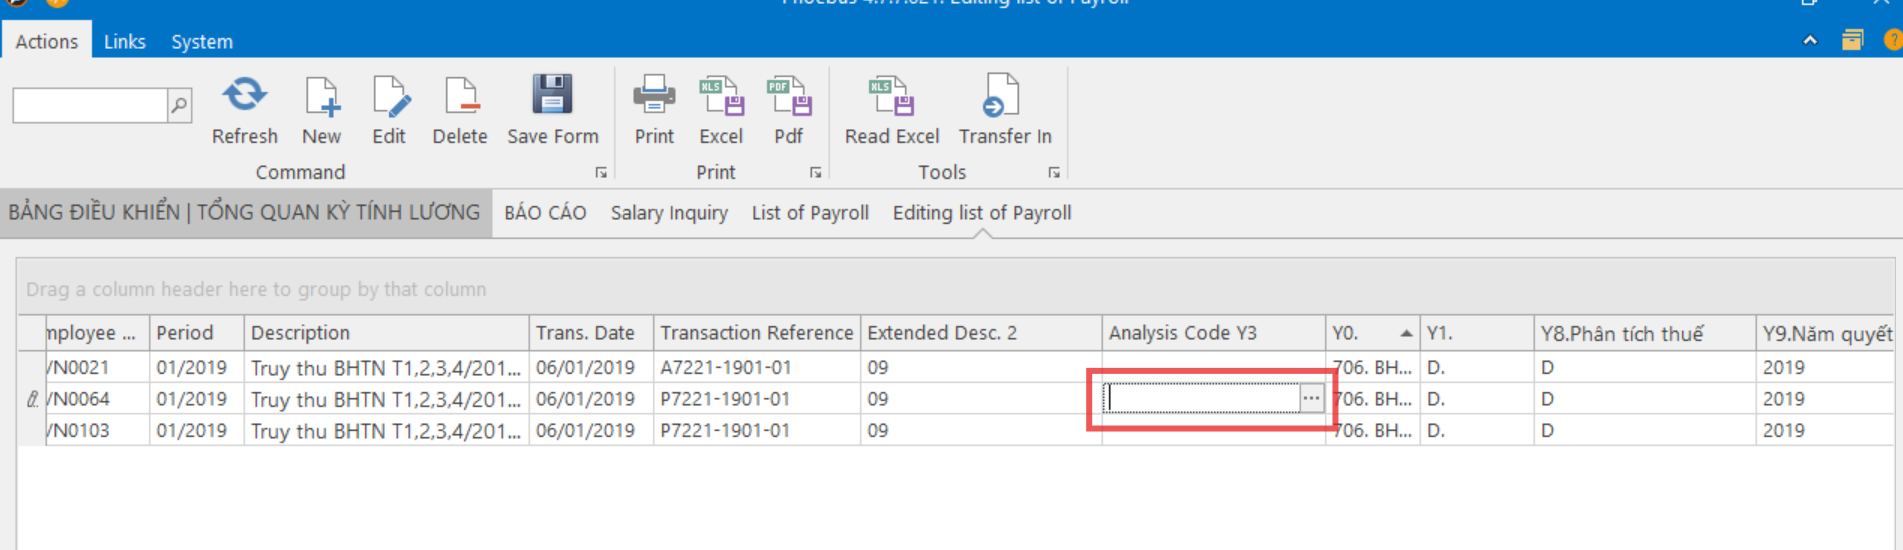The height and width of the screenshot is (550, 1903).
Task: Open the Links ribbon tab
Action: pyautogui.click(x=124, y=42)
